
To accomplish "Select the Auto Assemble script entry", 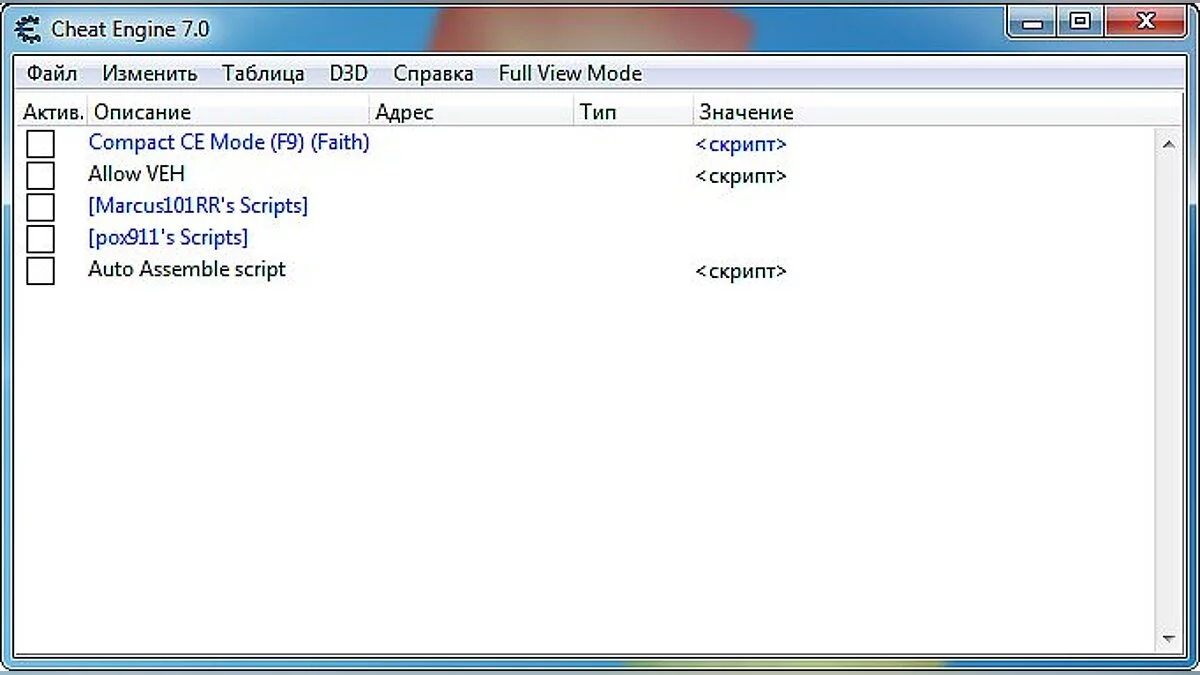I will [187, 269].
